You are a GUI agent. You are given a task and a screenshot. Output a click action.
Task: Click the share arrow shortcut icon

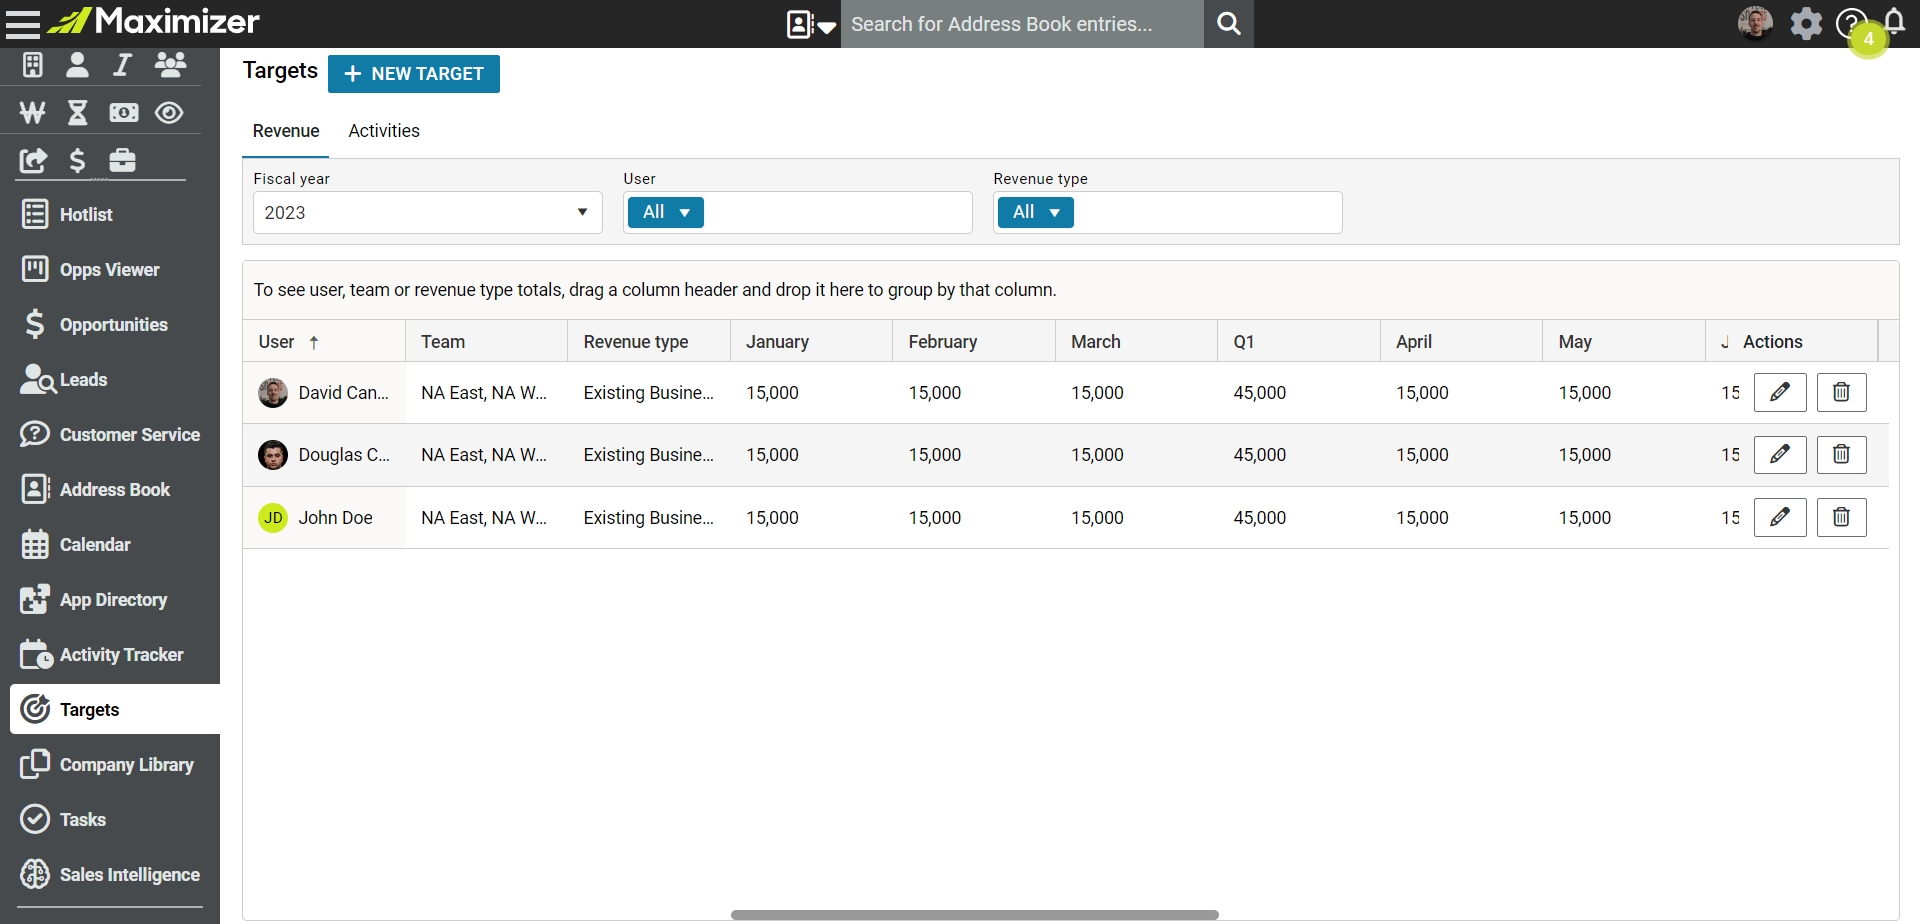pos(33,160)
